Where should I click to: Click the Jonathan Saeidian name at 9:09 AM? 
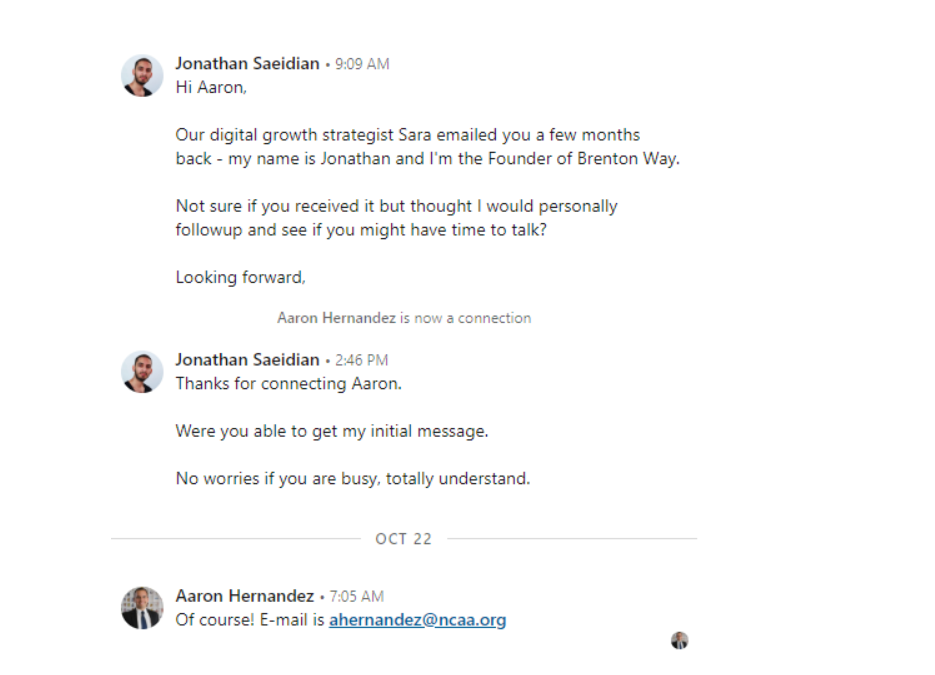pos(247,64)
